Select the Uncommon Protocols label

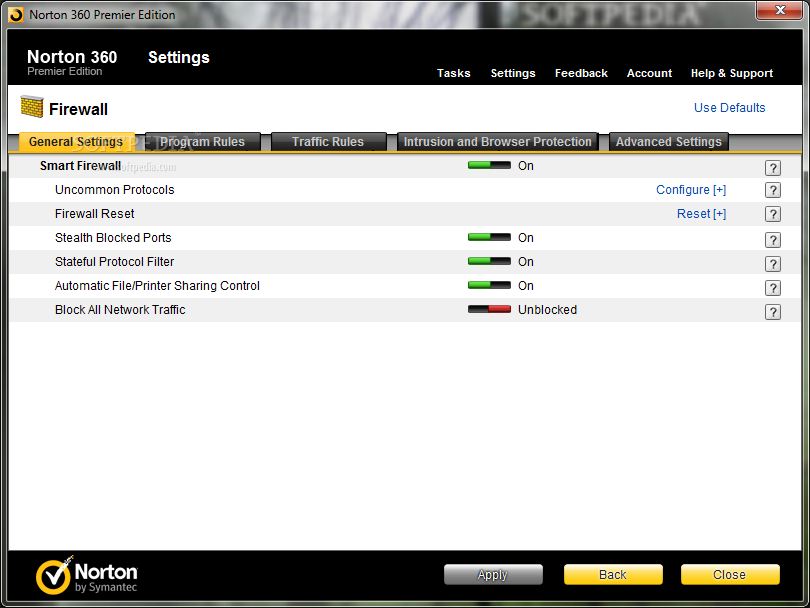115,190
